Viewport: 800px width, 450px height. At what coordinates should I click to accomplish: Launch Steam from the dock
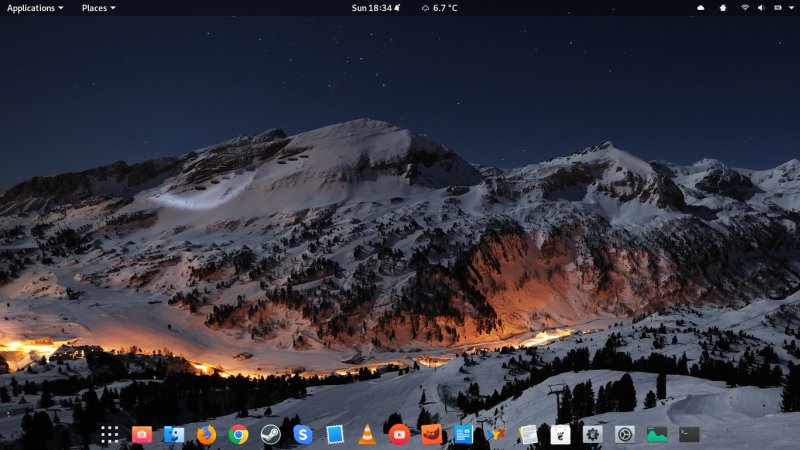[270, 434]
